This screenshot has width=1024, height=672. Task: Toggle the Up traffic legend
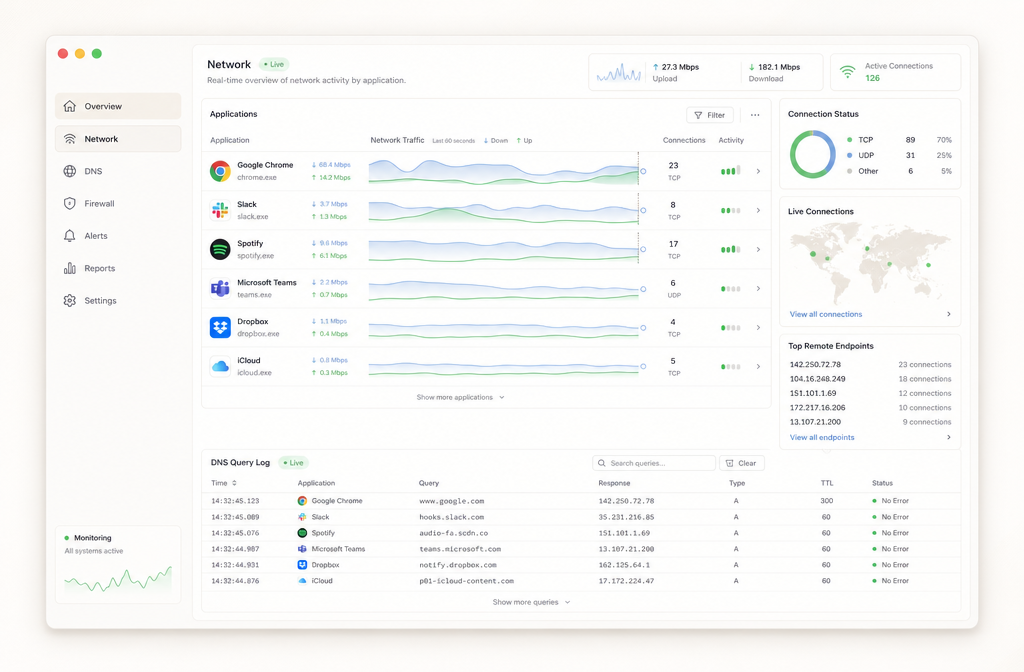[524, 140]
